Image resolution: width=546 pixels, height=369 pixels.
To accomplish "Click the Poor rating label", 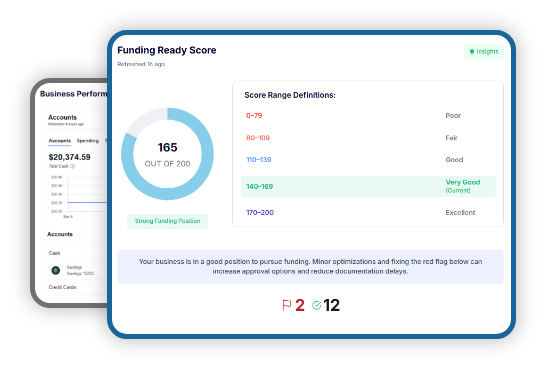I will tap(453, 116).
